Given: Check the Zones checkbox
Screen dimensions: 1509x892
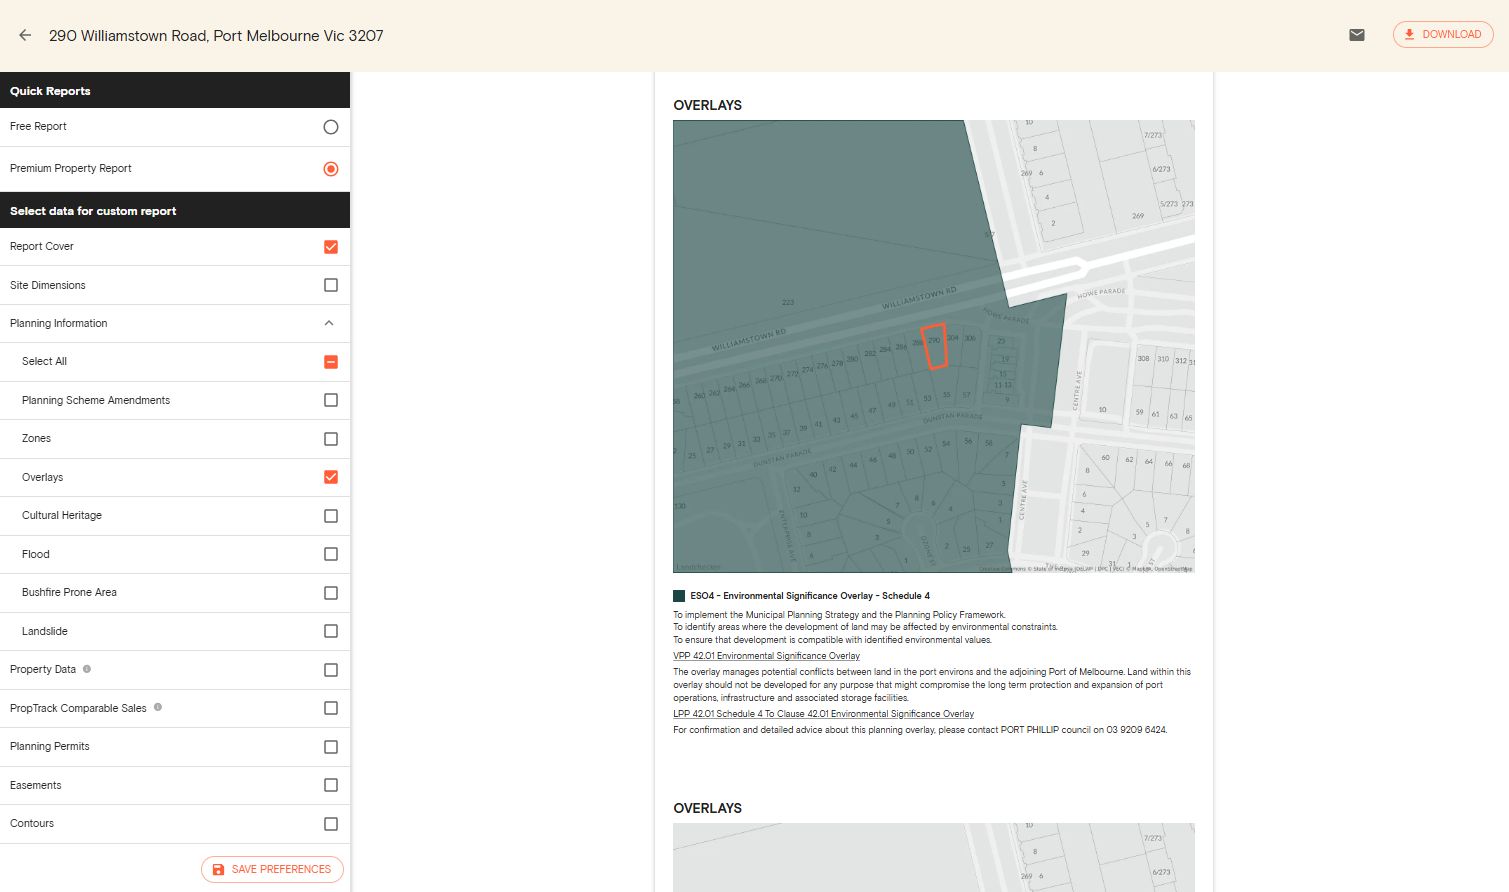Looking at the screenshot, I should click(331, 439).
